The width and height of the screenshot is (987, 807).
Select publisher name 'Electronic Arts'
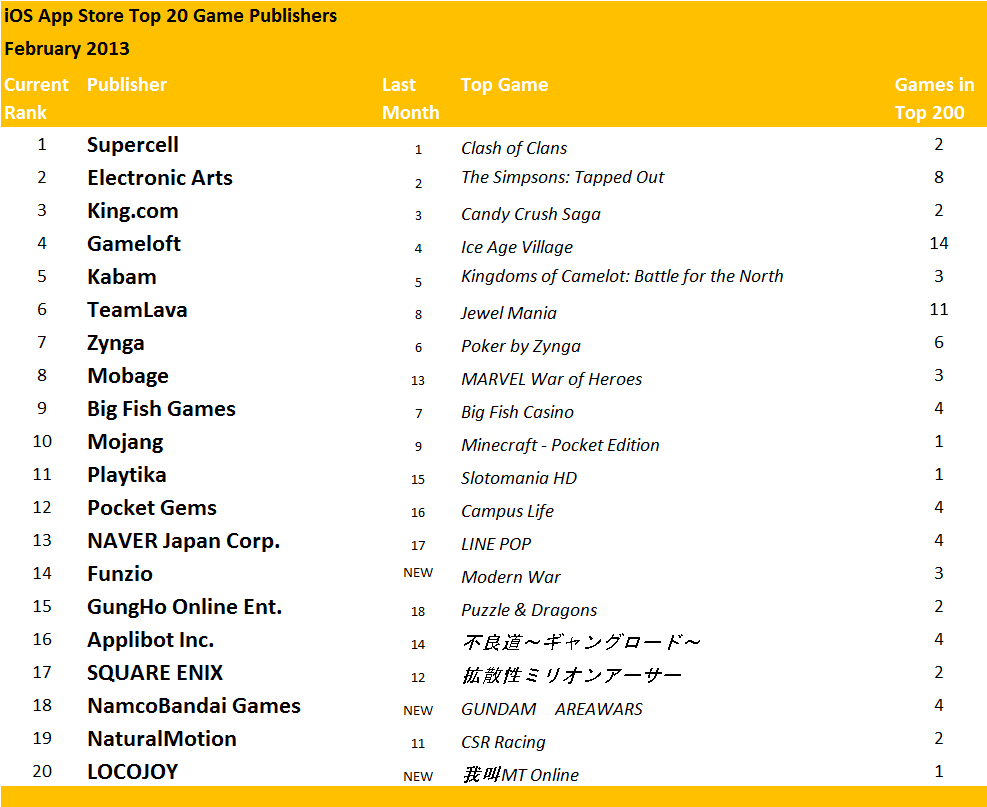[160, 178]
